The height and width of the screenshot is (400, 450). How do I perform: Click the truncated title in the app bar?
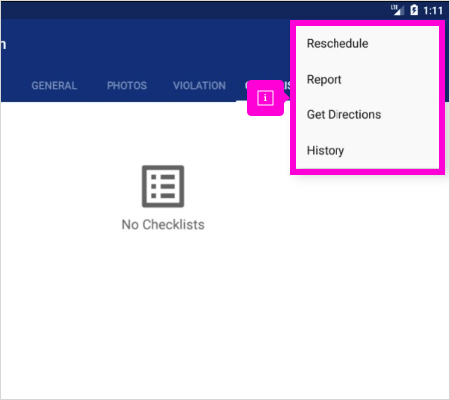(3, 44)
